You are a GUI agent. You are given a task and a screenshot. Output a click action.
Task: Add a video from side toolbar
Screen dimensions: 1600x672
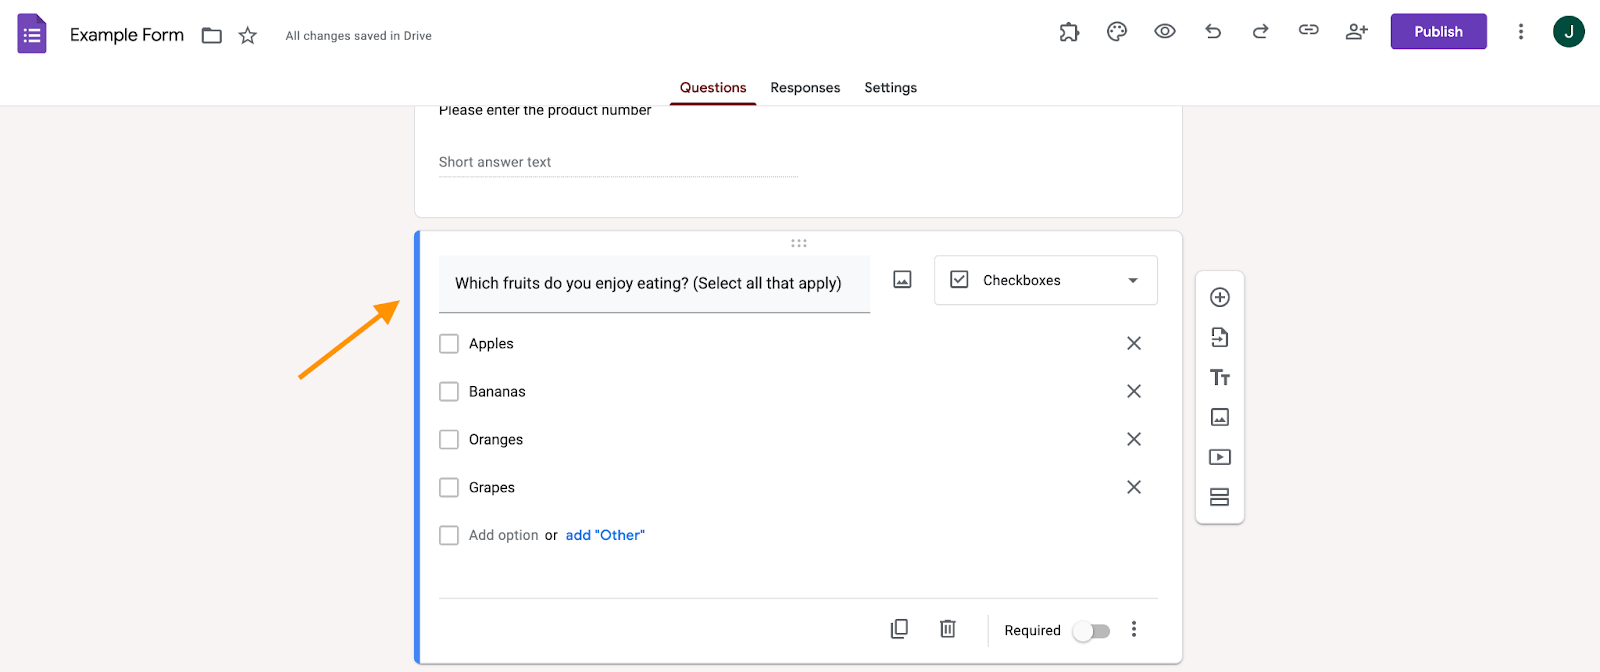1220,457
